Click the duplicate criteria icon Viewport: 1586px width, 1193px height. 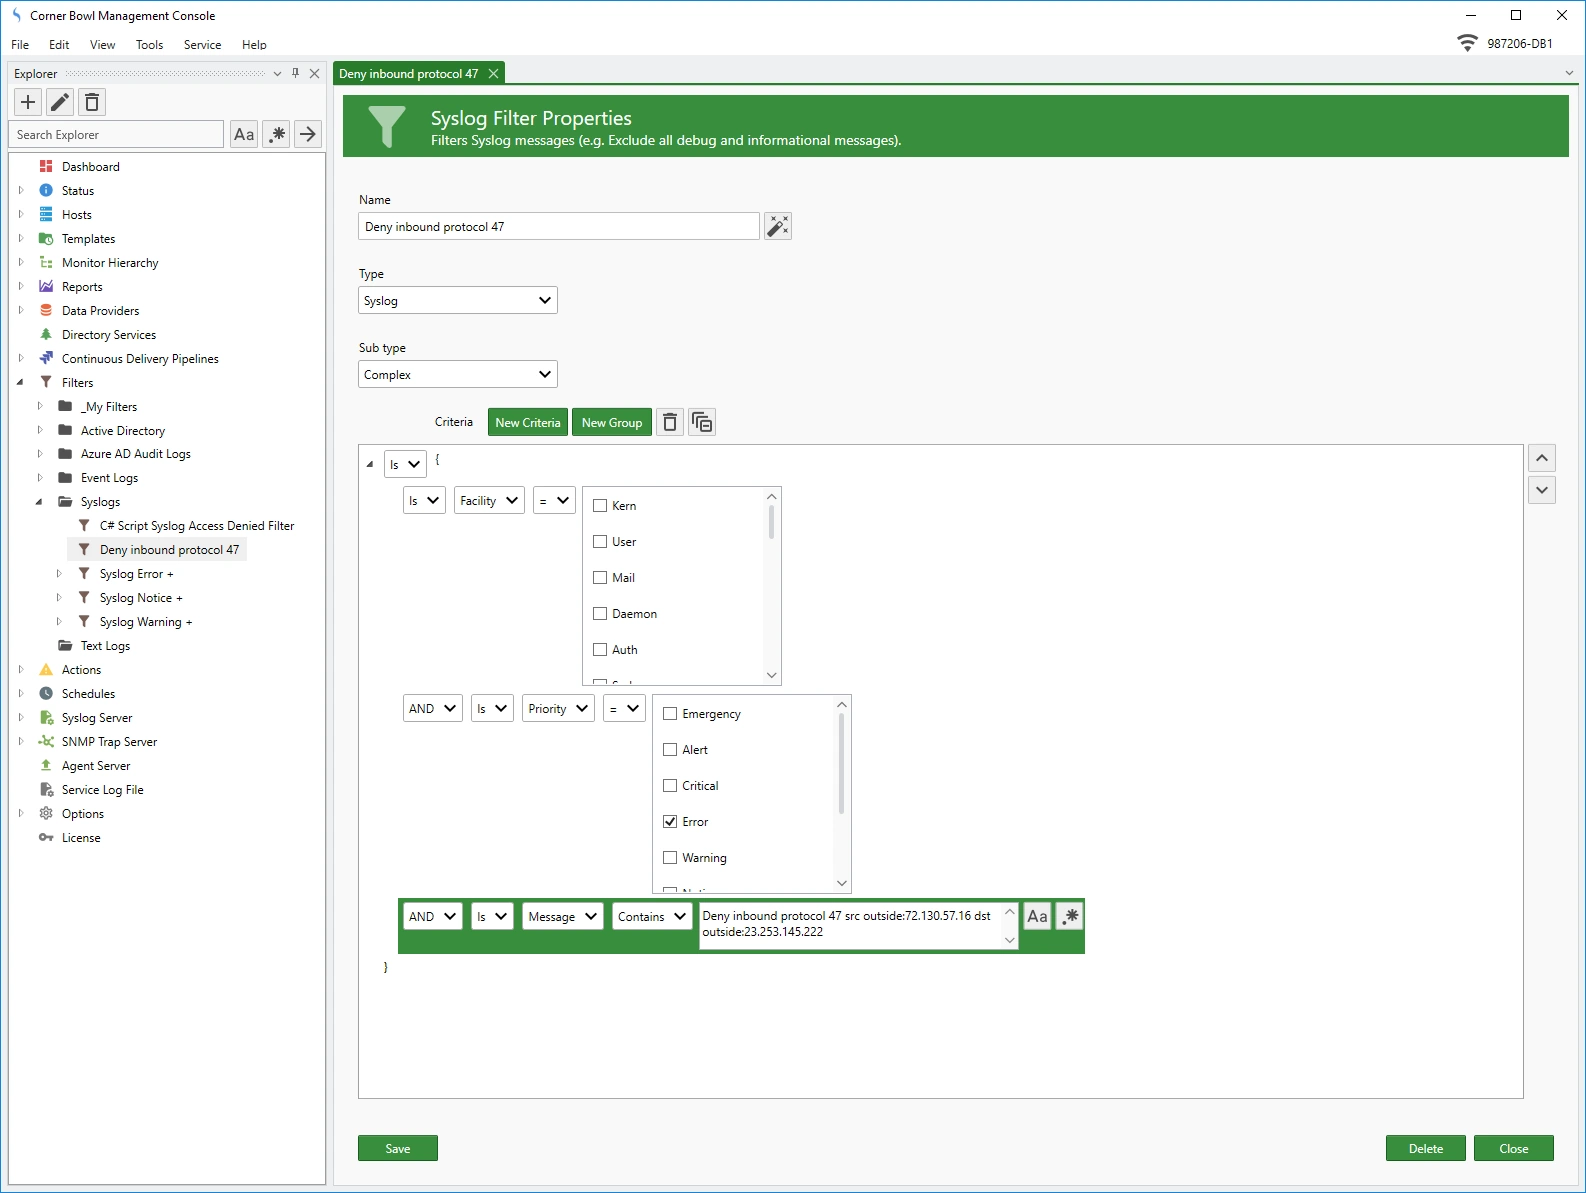pos(702,423)
